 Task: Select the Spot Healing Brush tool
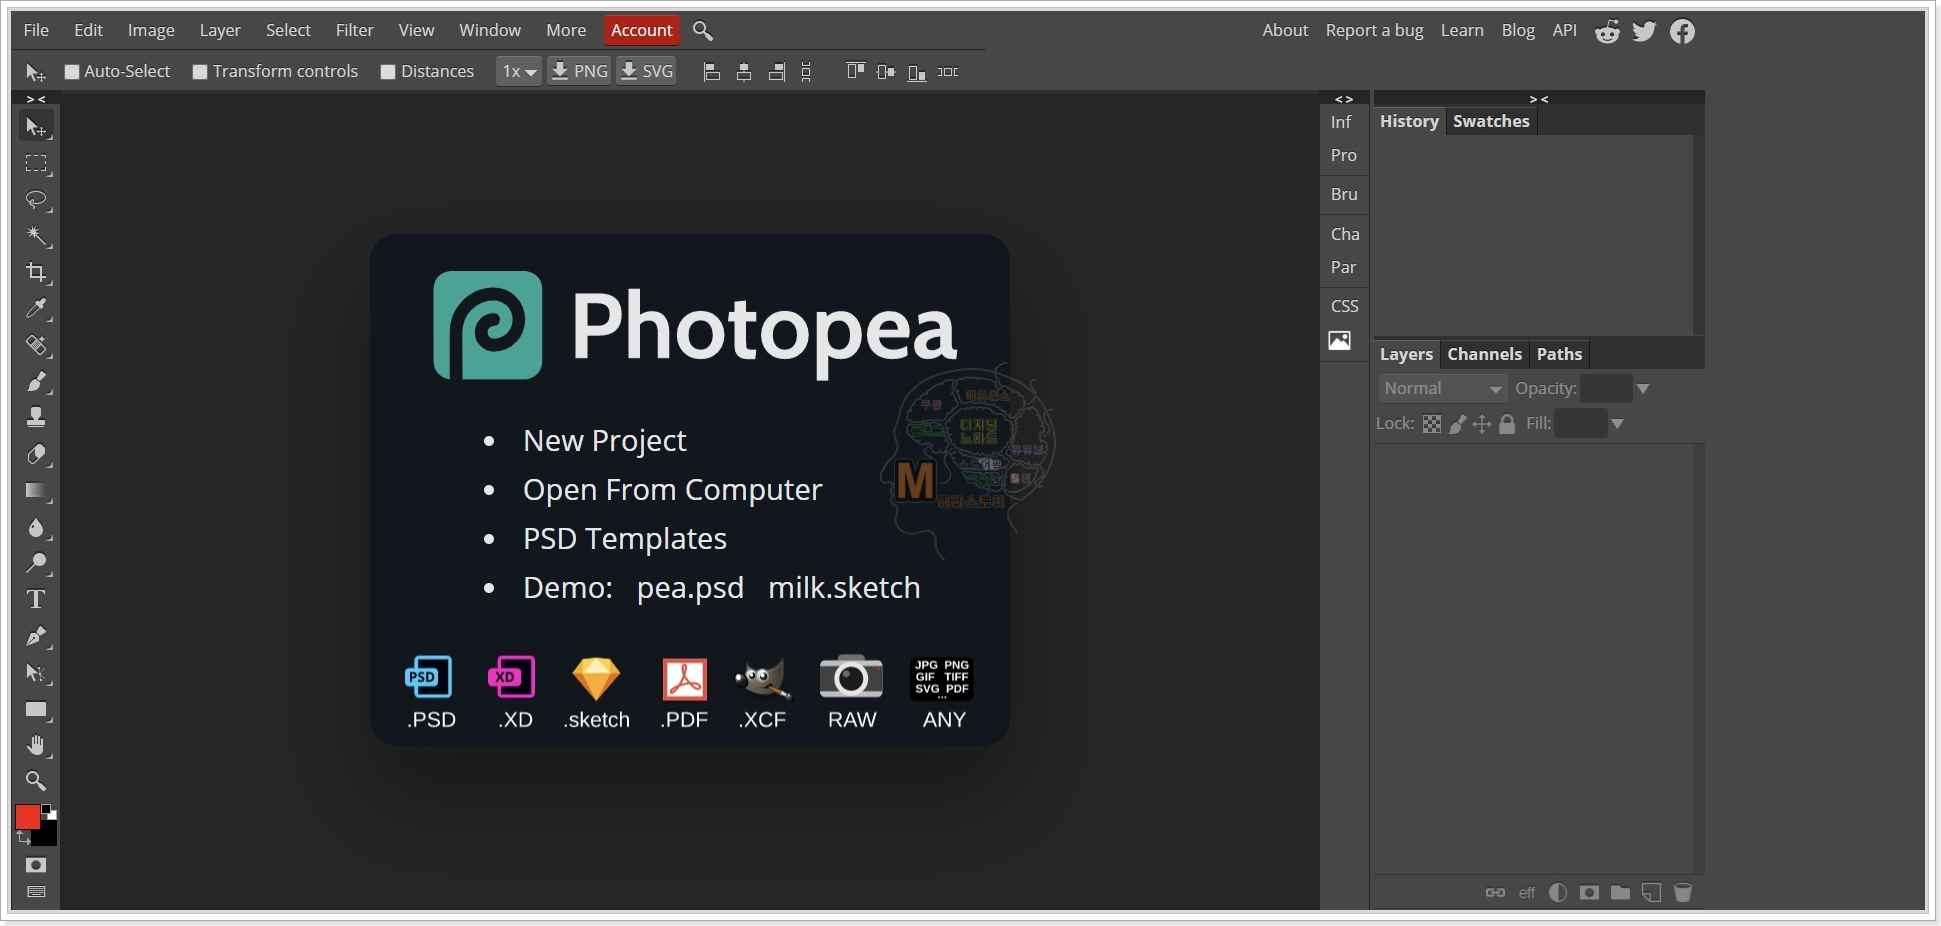coord(36,345)
